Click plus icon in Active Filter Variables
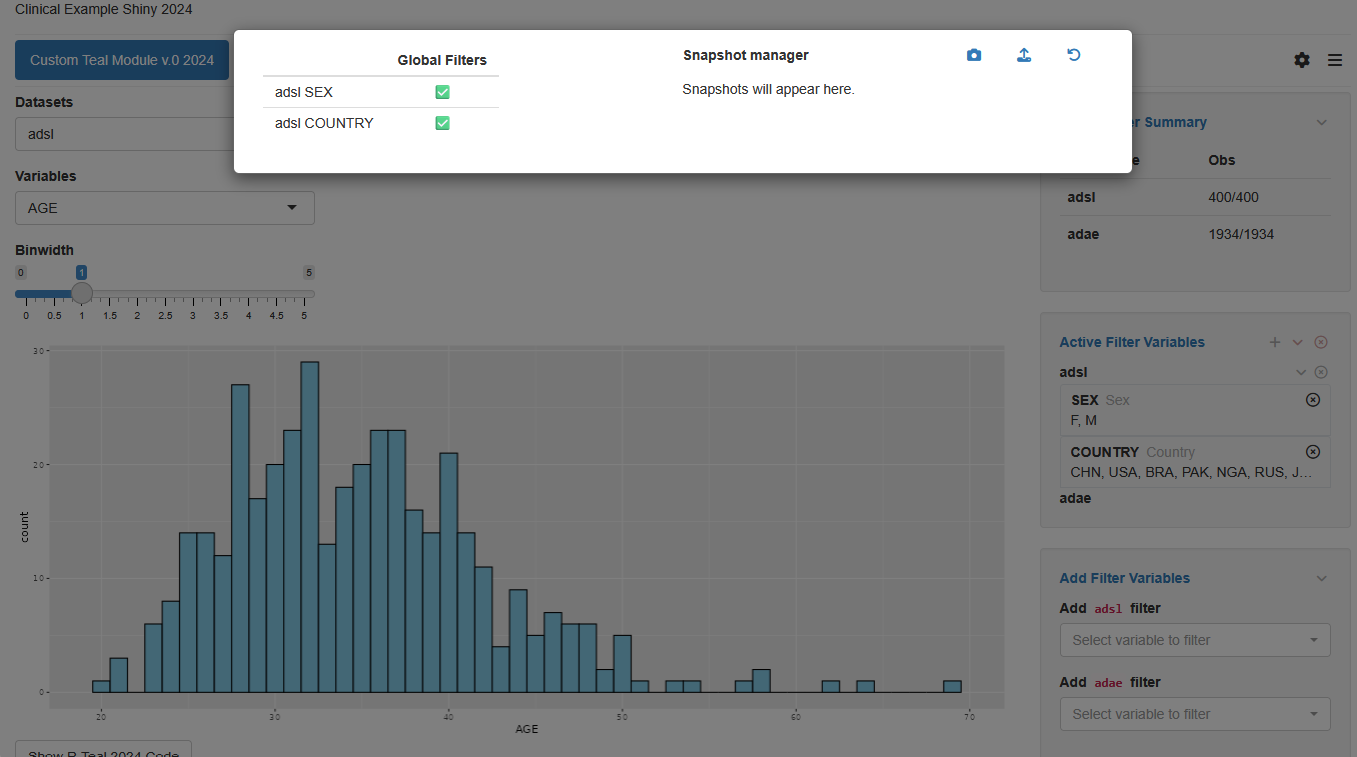This screenshot has height=757, width=1357. (x=1275, y=342)
